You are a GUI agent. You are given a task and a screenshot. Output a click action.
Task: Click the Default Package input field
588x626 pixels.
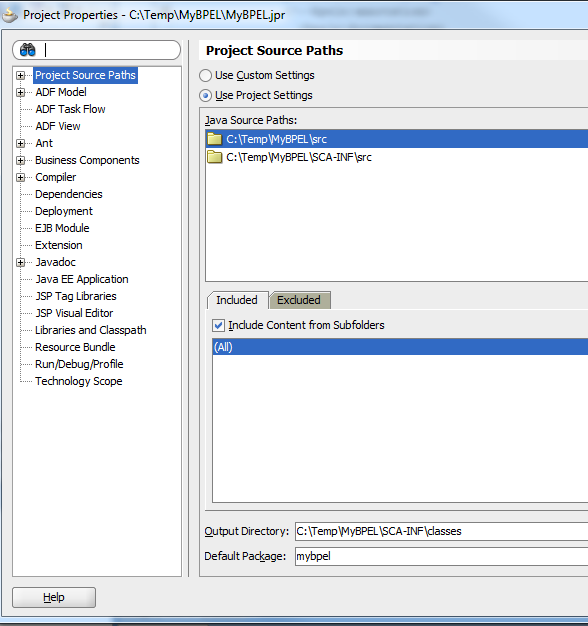tap(441, 556)
